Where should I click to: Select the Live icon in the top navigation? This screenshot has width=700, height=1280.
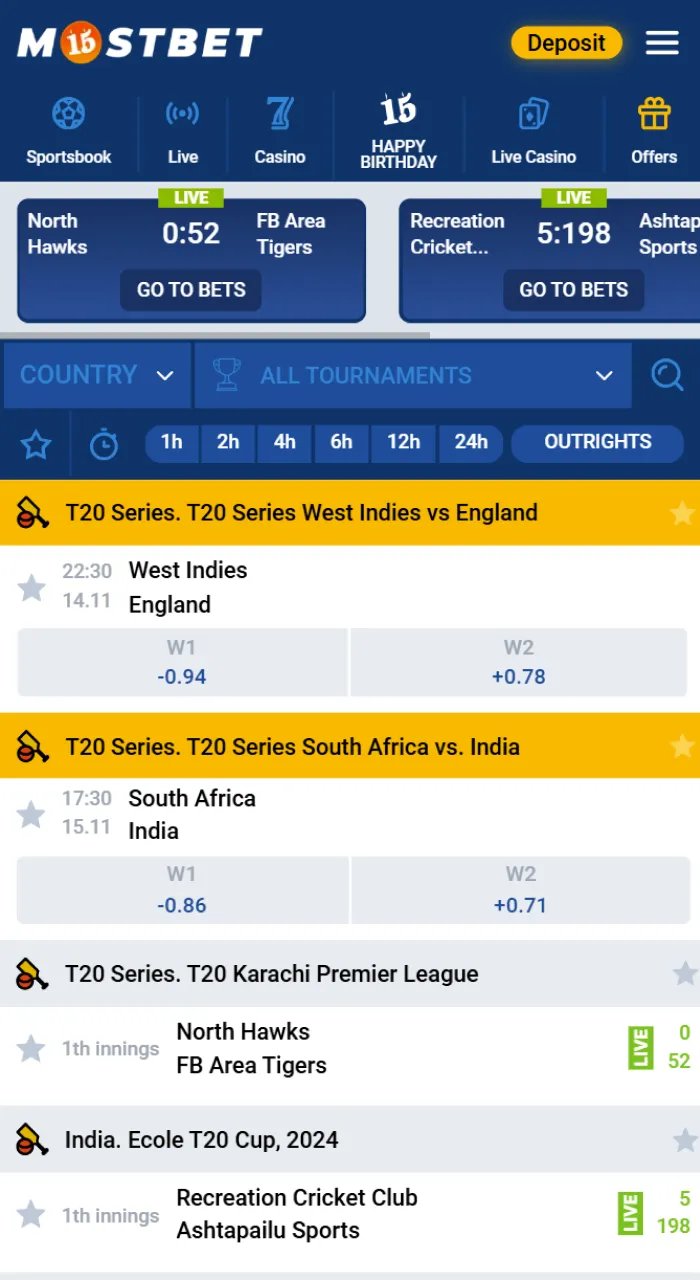[x=183, y=128]
